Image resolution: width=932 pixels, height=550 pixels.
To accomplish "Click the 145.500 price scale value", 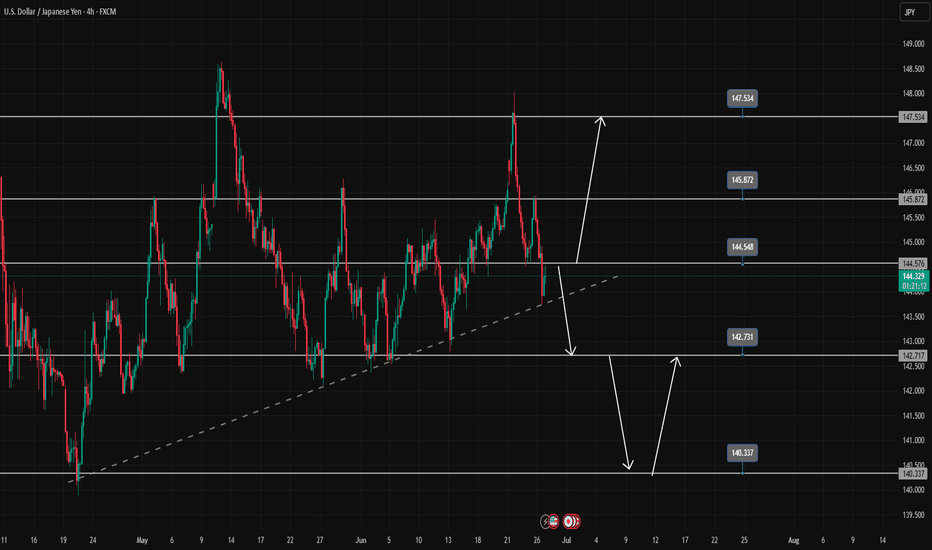I will [x=914, y=218].
